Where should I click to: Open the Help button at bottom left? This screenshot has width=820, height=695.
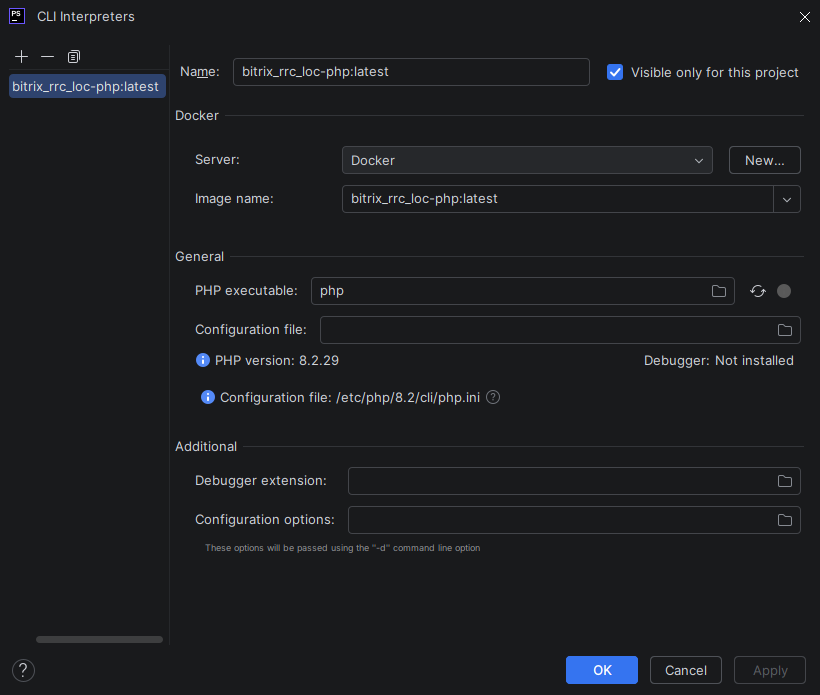24,670
